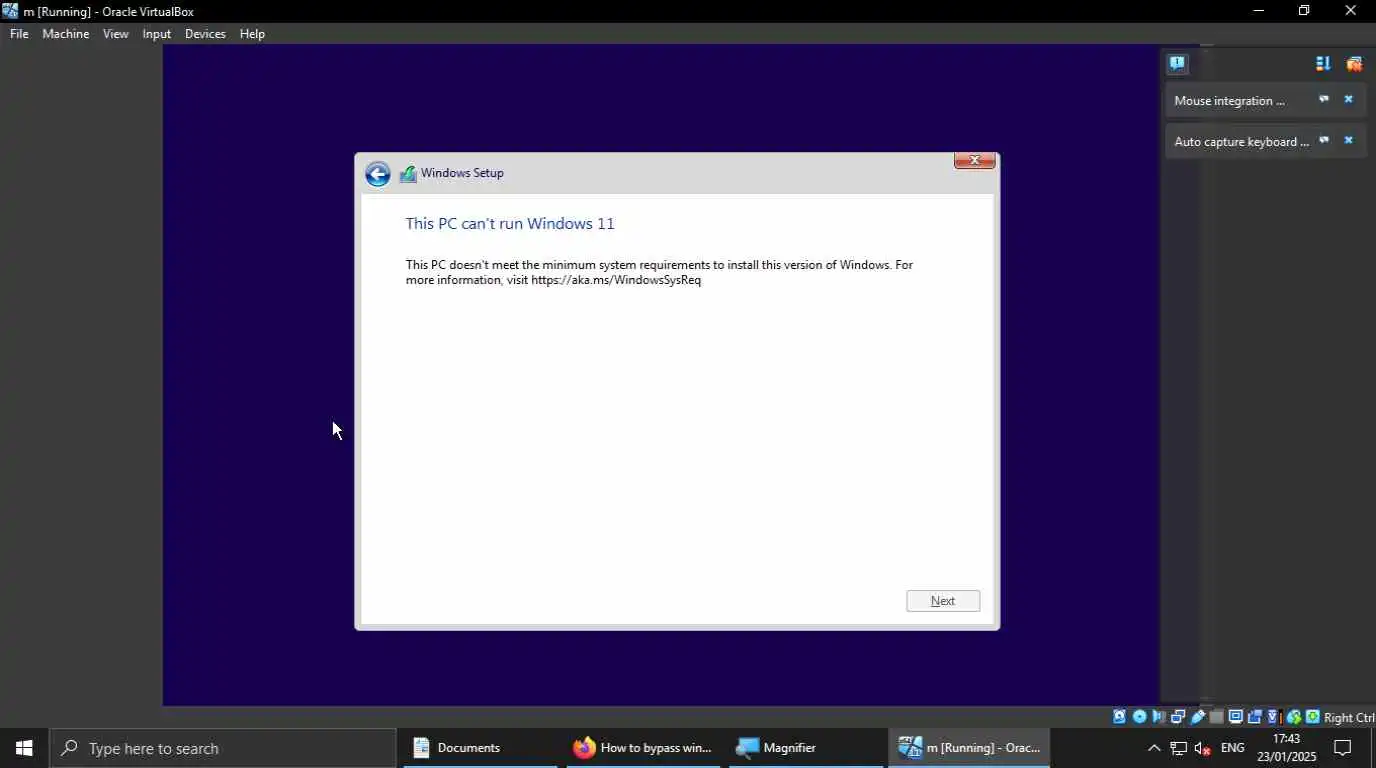
Task: Click the network status bar indicator
Action: (x=1178, y=717)
